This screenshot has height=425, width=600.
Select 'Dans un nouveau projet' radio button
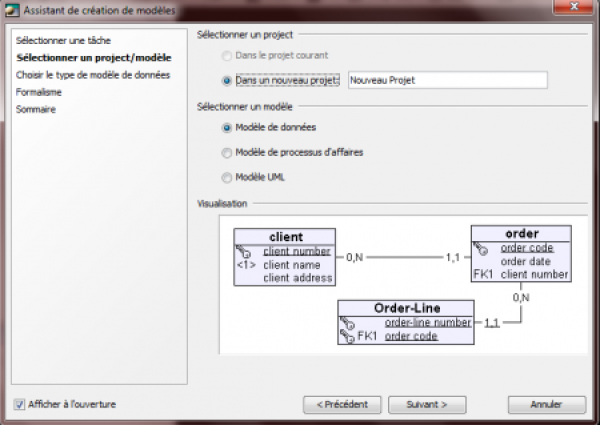point(227,80)
